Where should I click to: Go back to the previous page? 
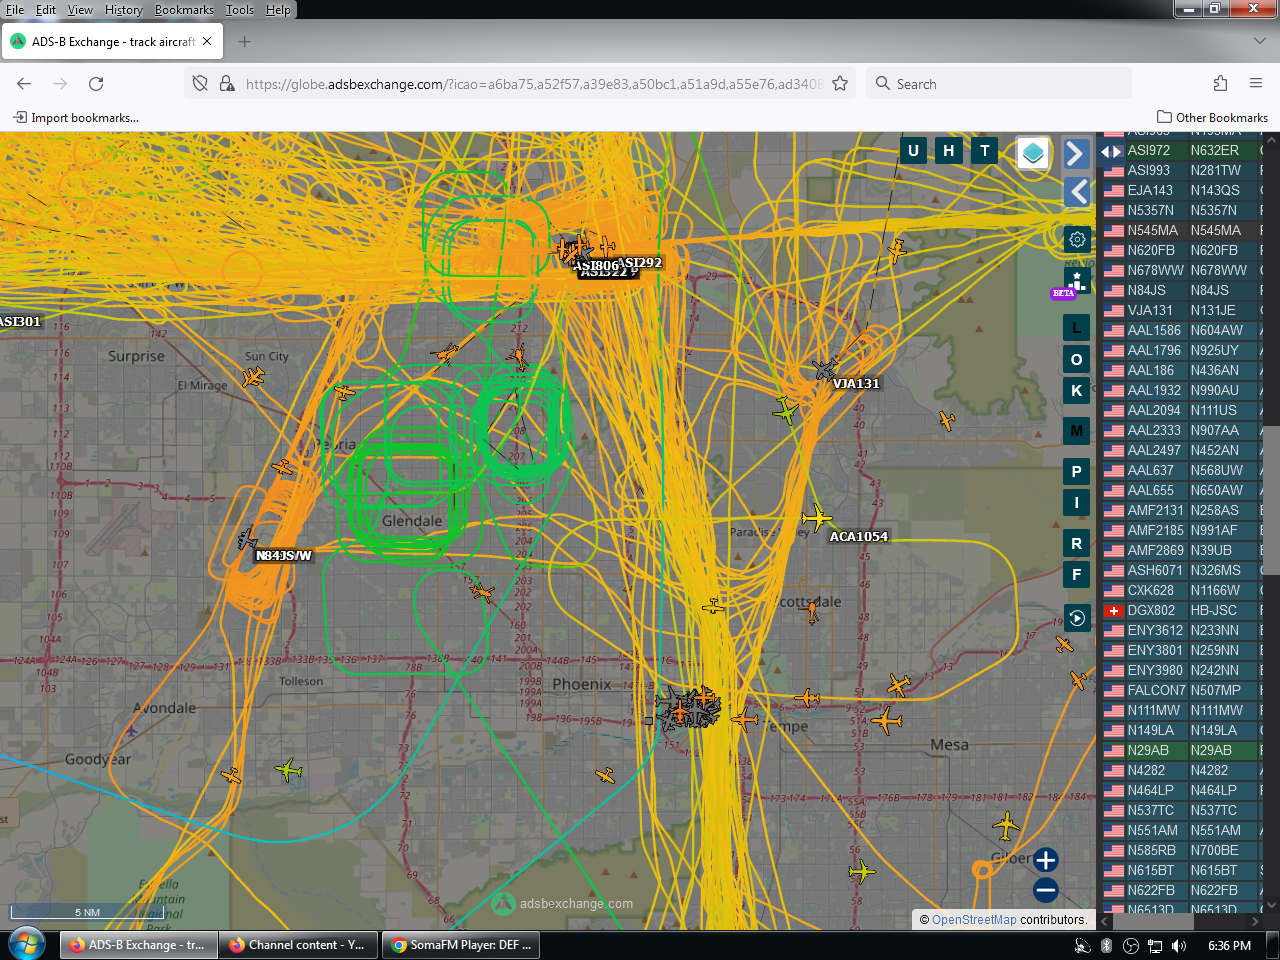(x=24, y=84)
